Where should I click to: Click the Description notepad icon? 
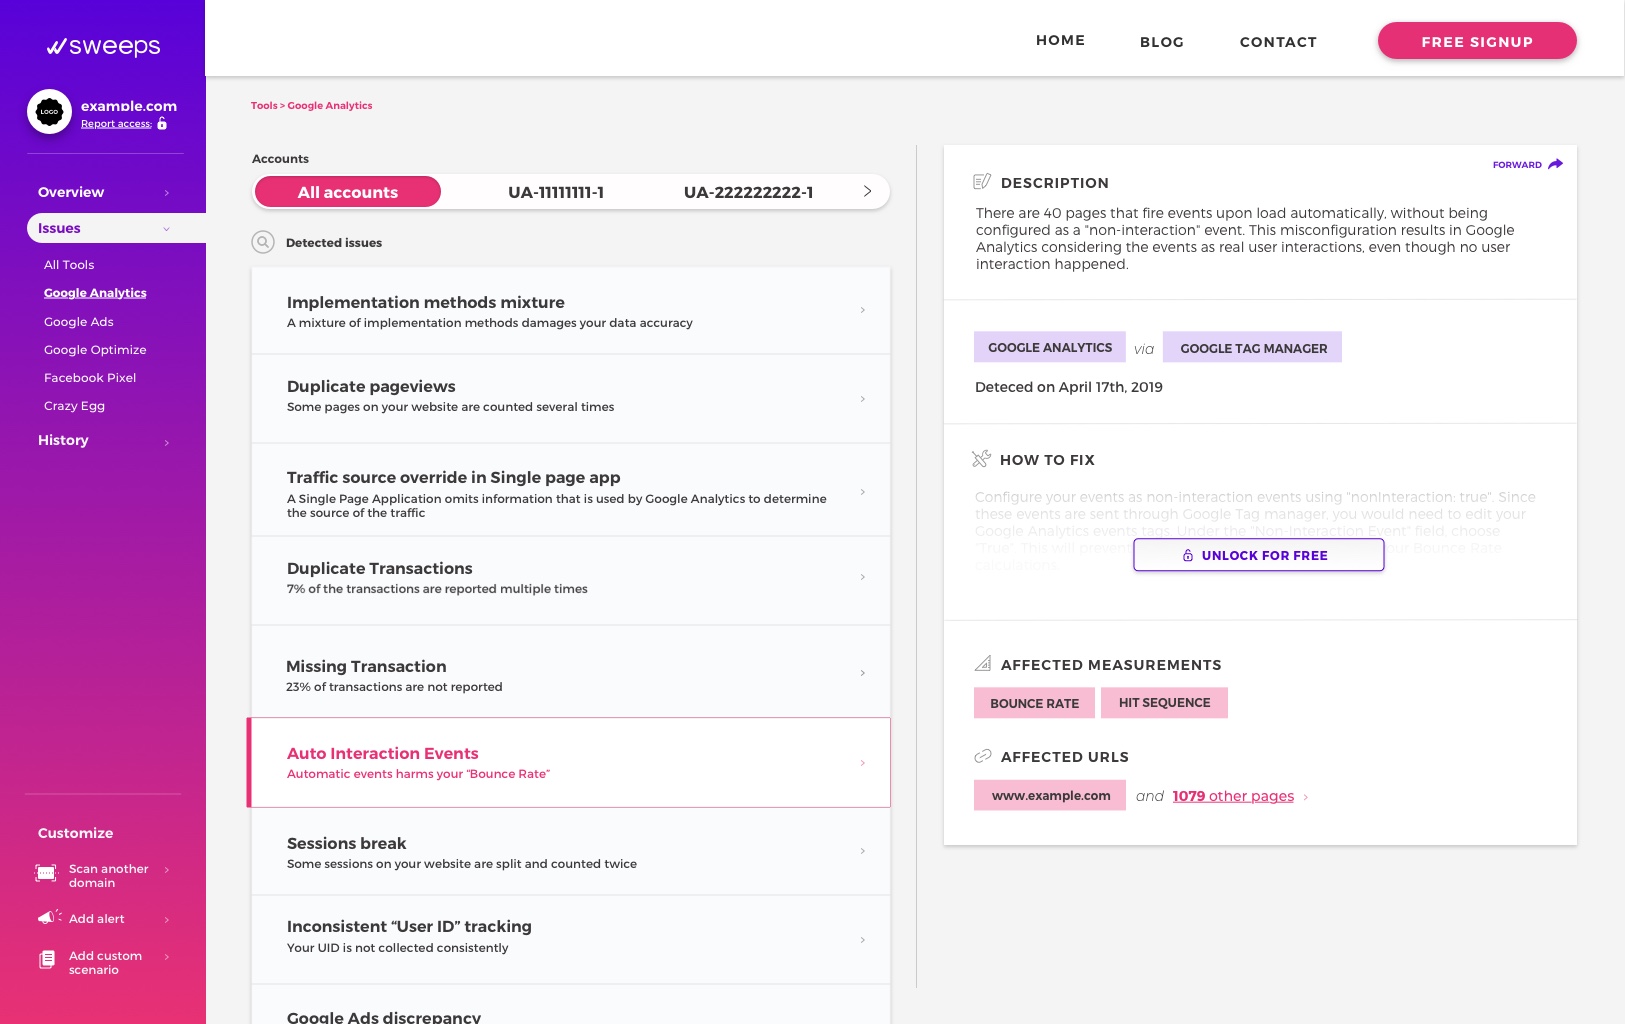click(982, 182)
